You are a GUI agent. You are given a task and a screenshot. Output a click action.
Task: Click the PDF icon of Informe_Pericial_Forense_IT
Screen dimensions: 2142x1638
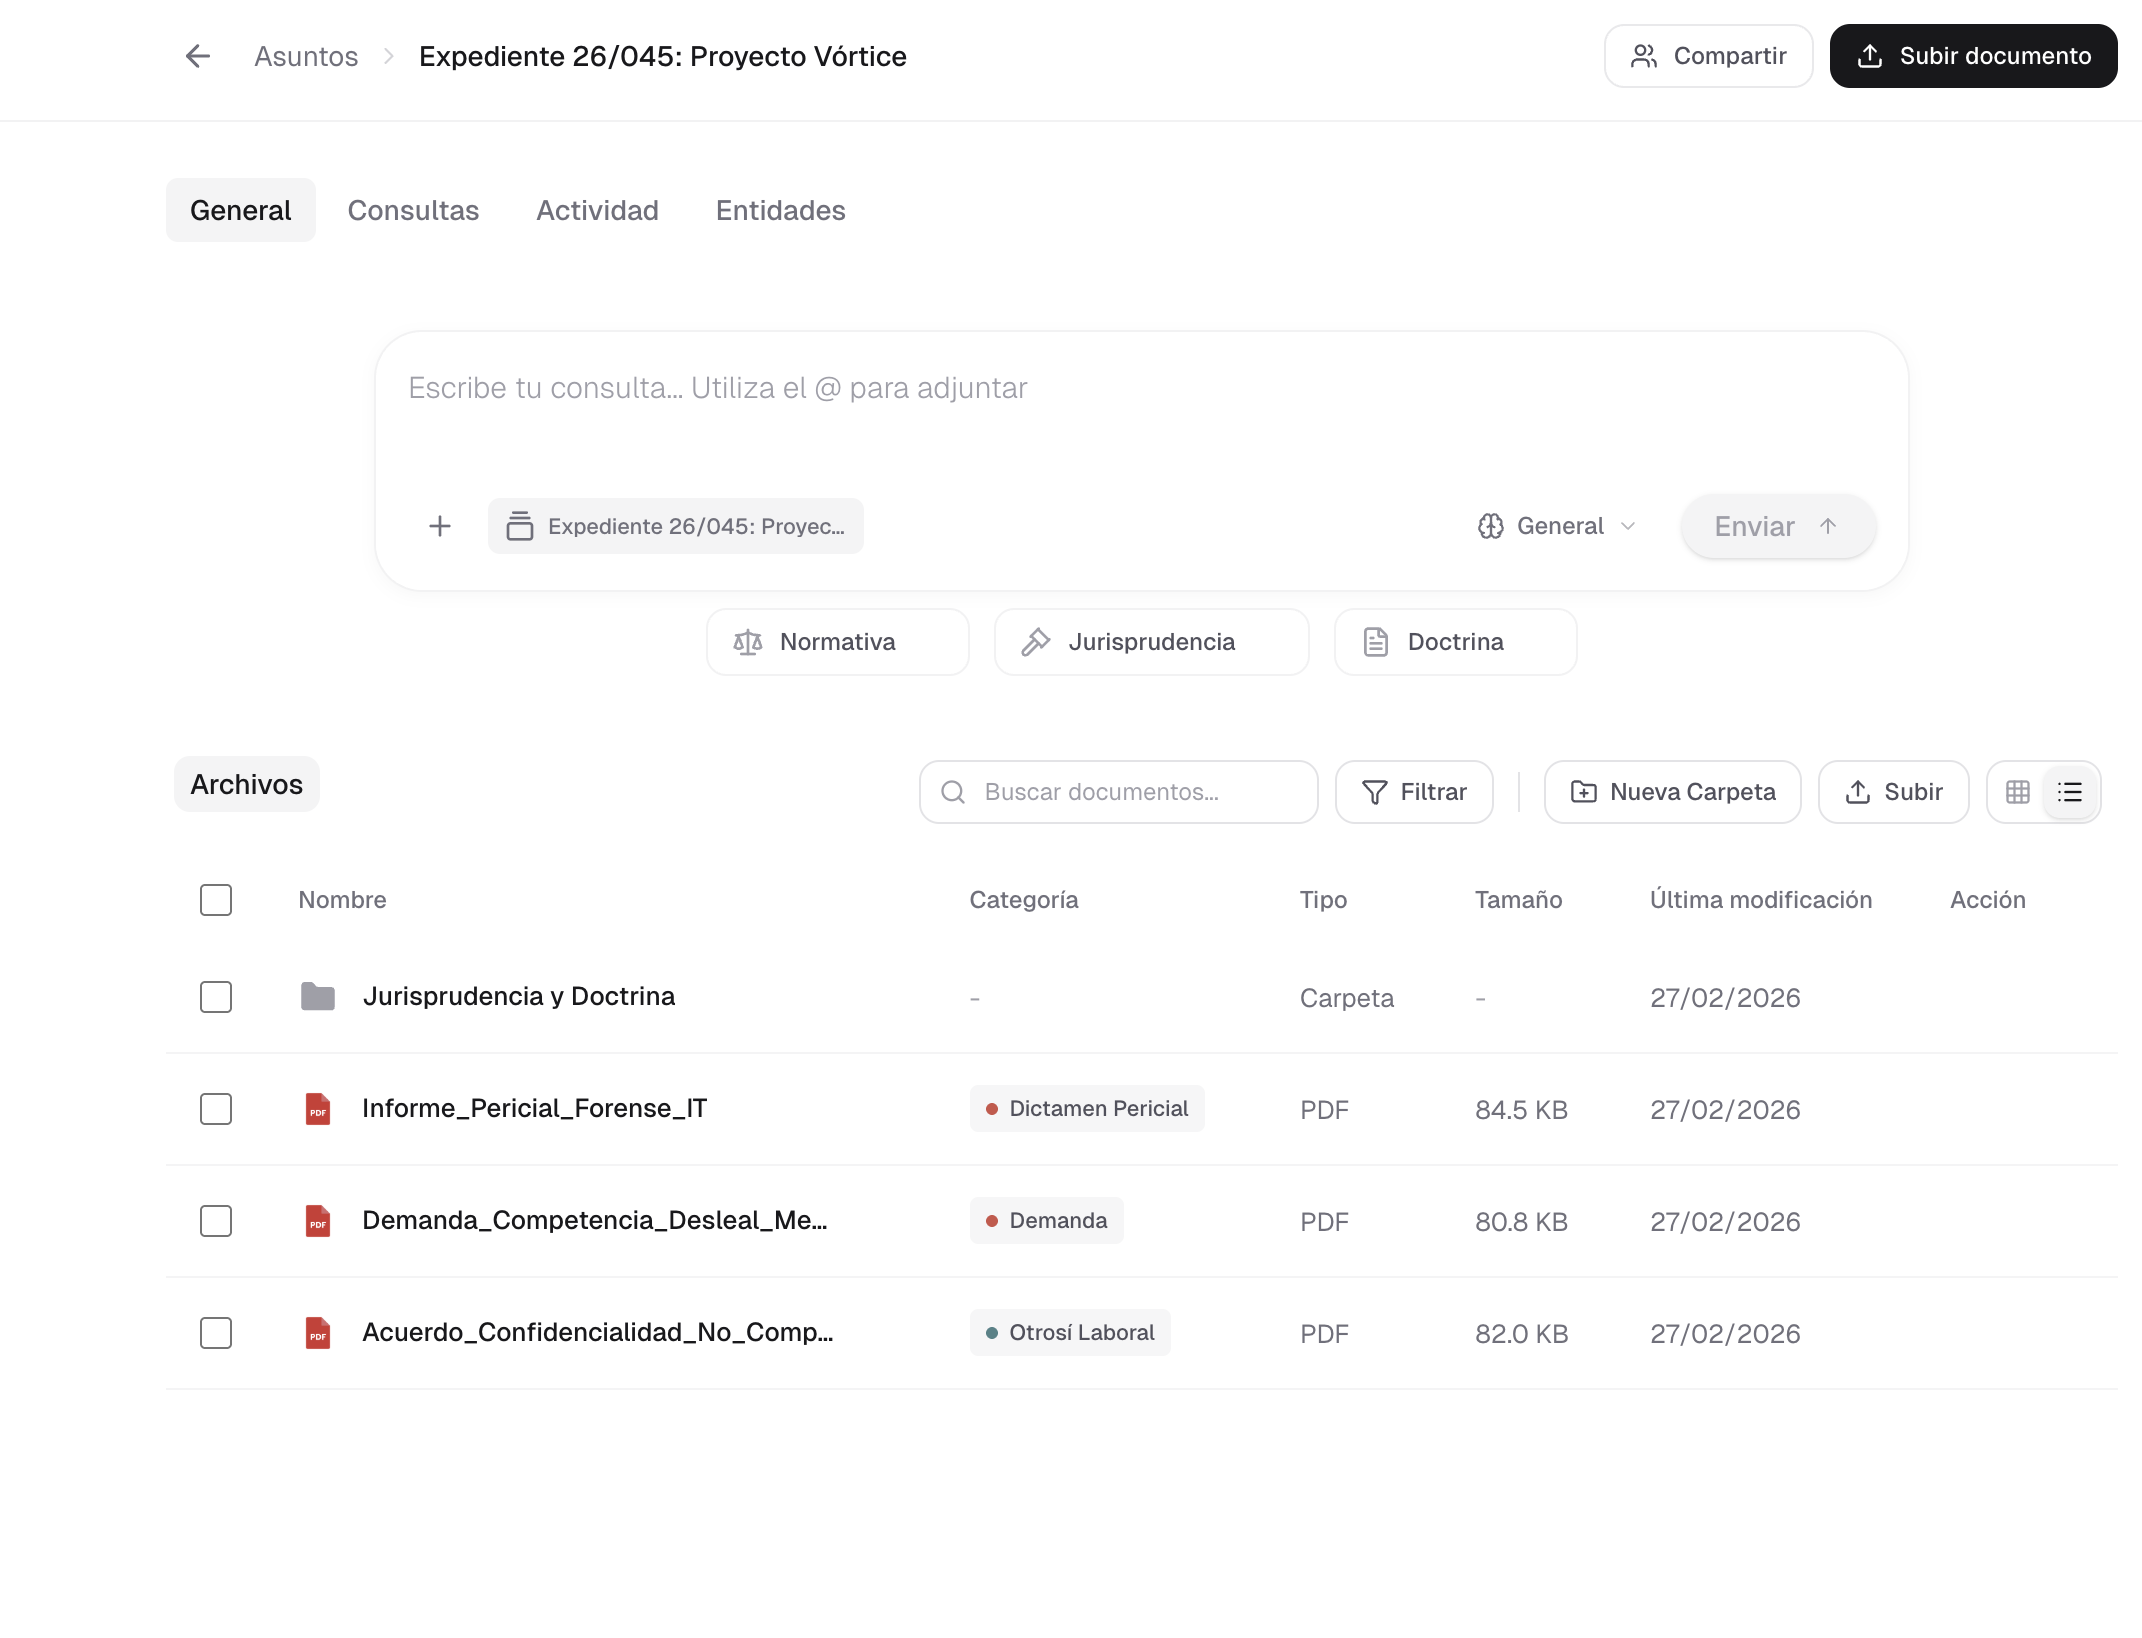click(318, 1109)
